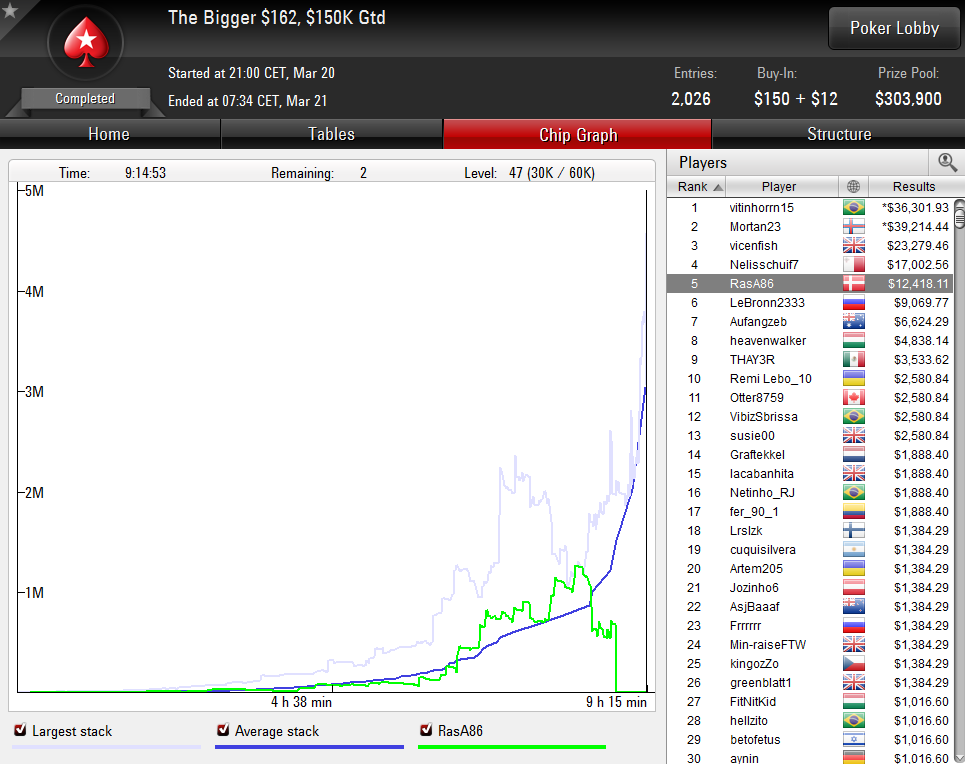Click the Austria flag beside Jozinho6
Screen dimensions: 965x764
click(x=854, y=587)
